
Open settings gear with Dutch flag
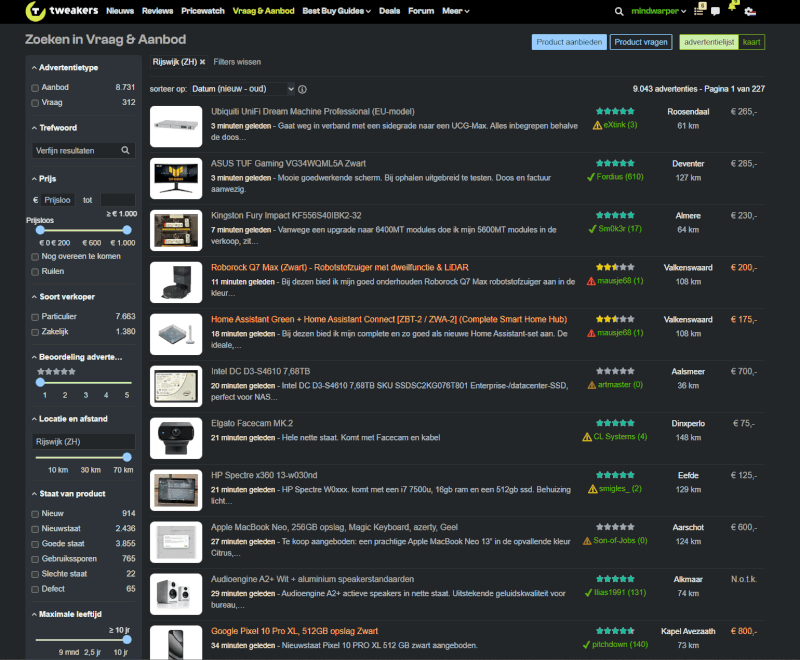749,11
